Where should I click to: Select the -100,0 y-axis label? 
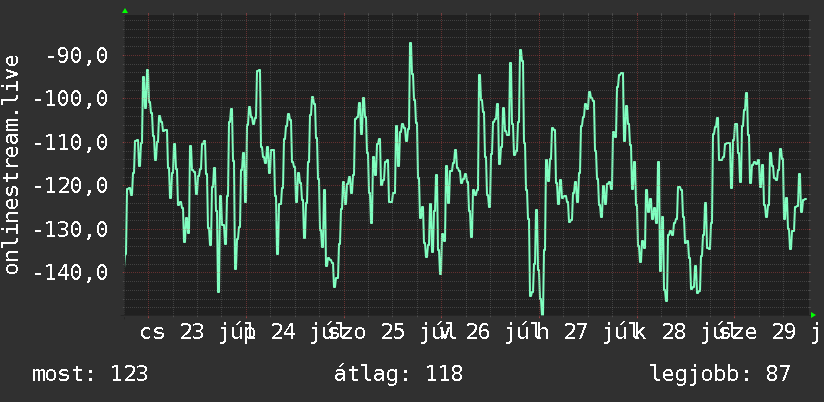click(71, 98)
